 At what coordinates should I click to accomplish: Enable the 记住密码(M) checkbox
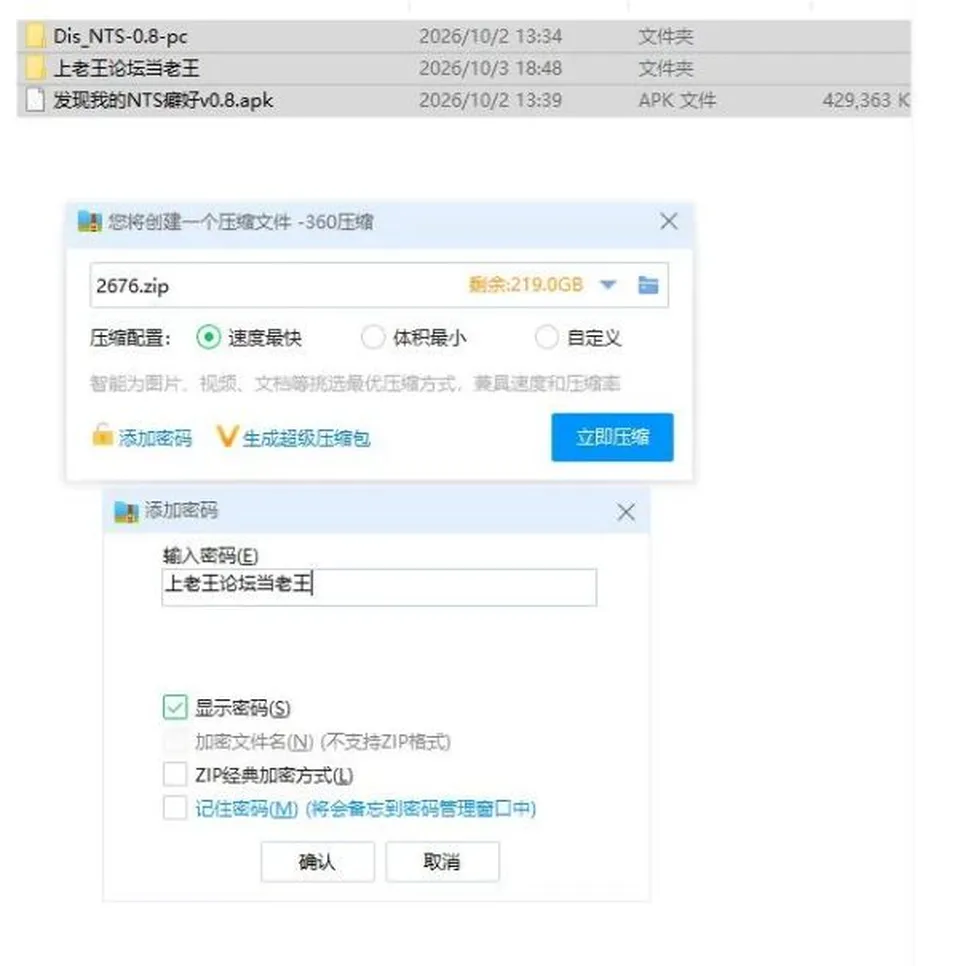coord(175,808)
